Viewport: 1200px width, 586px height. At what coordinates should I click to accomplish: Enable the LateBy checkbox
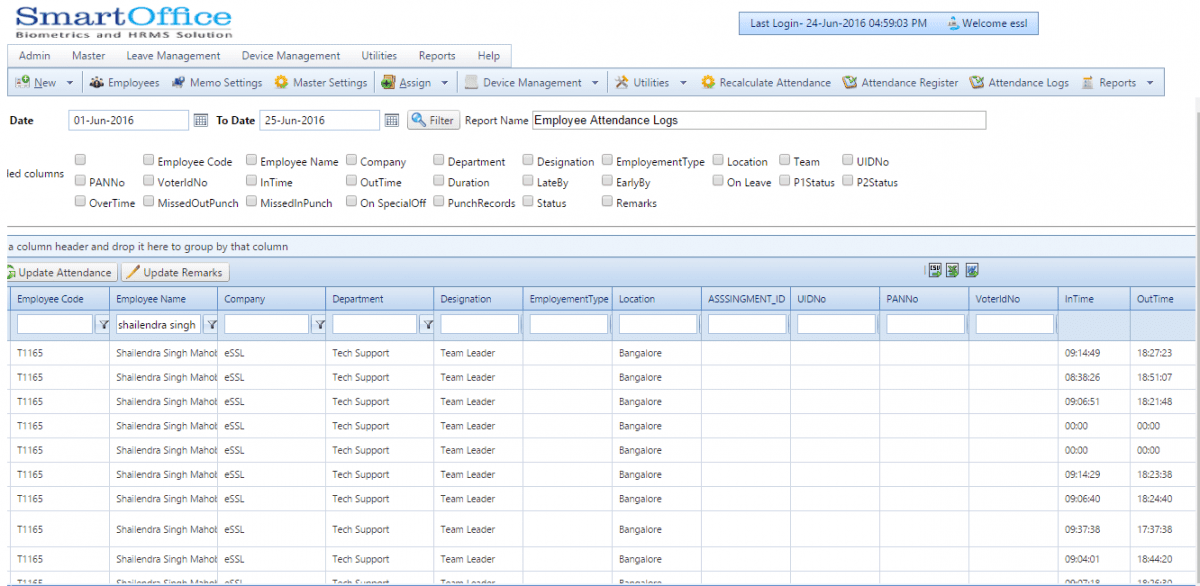pyautogui.click(x=528, y=181)
